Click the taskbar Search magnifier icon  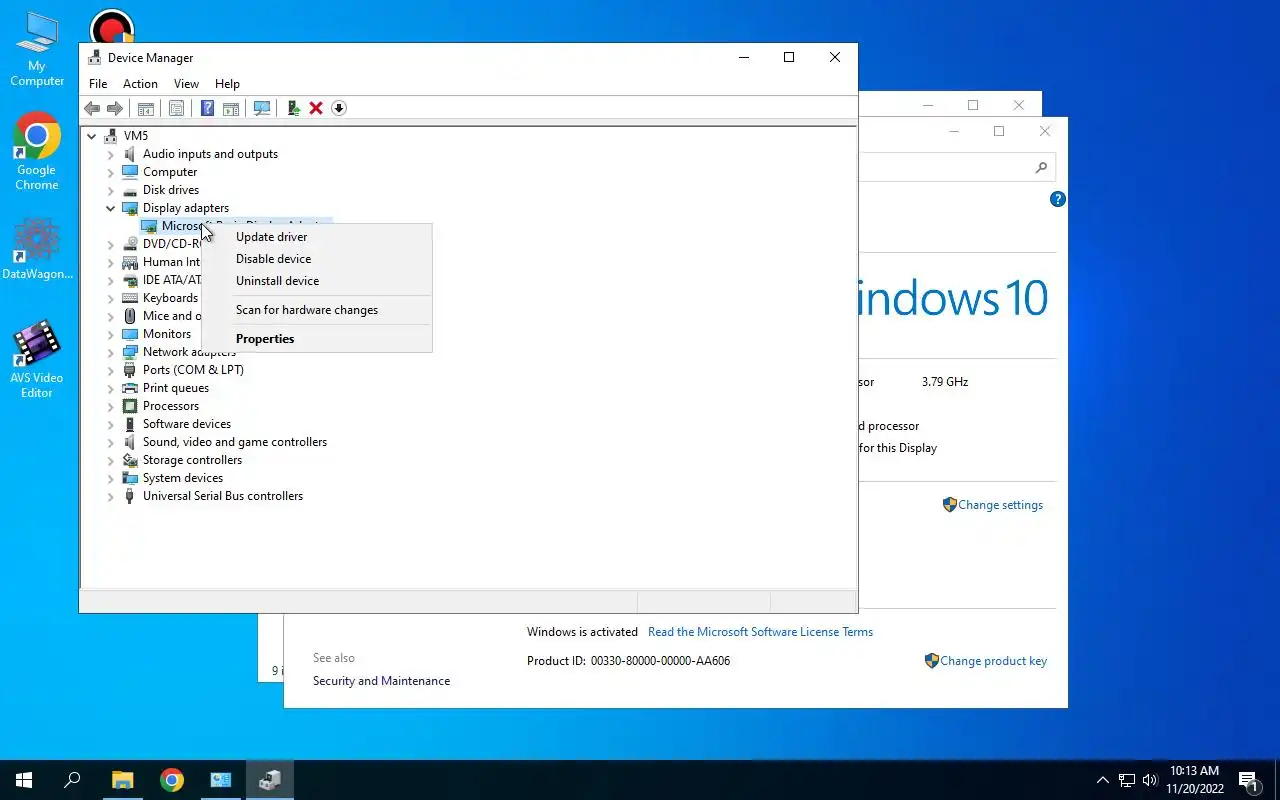[72, 780]
